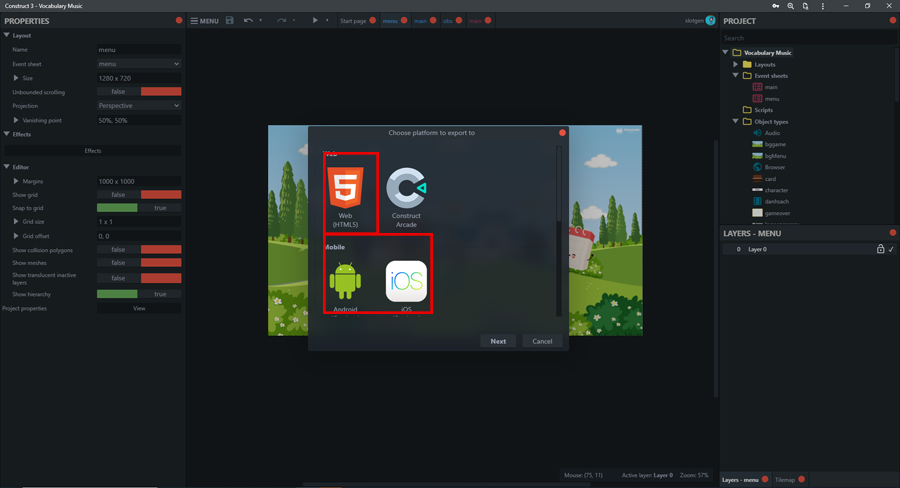Close the Start page tab
The height and width of the screenshot is (488, 900).
373,20
